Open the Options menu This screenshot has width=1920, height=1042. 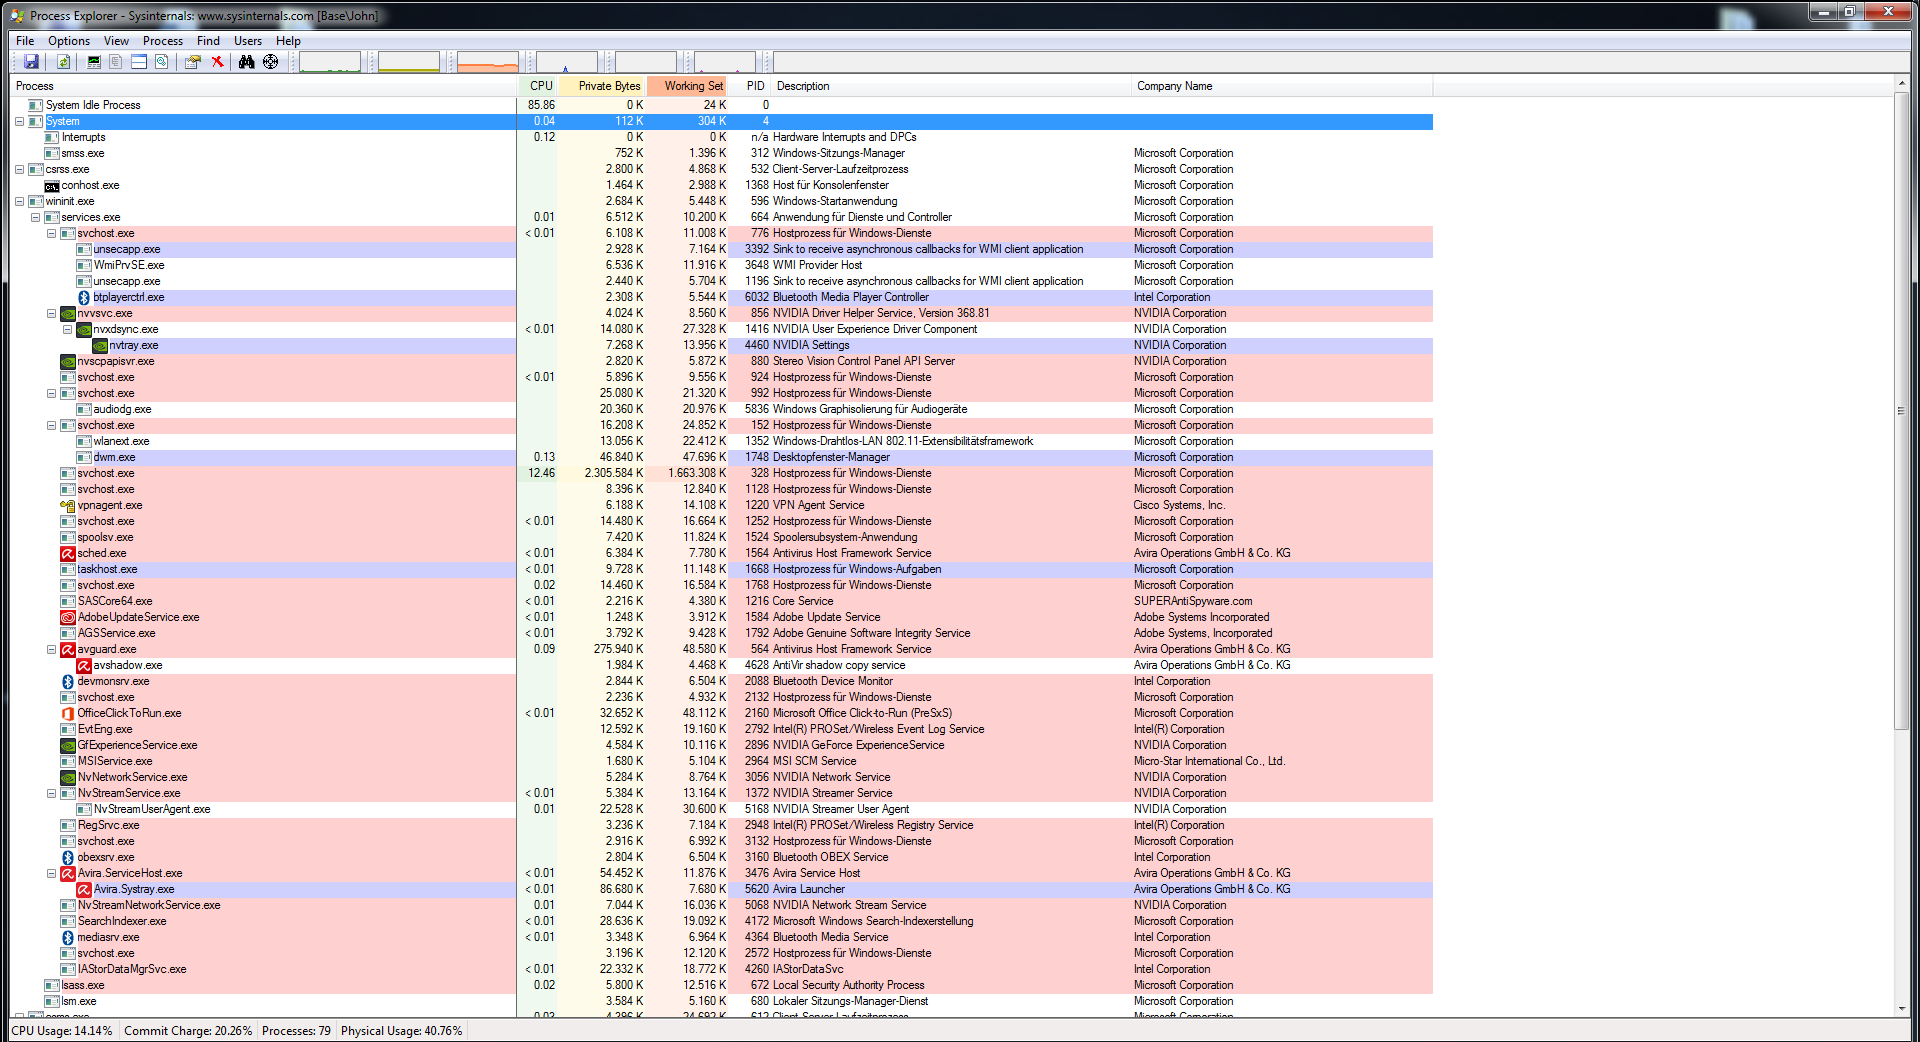tap(69, 41)
